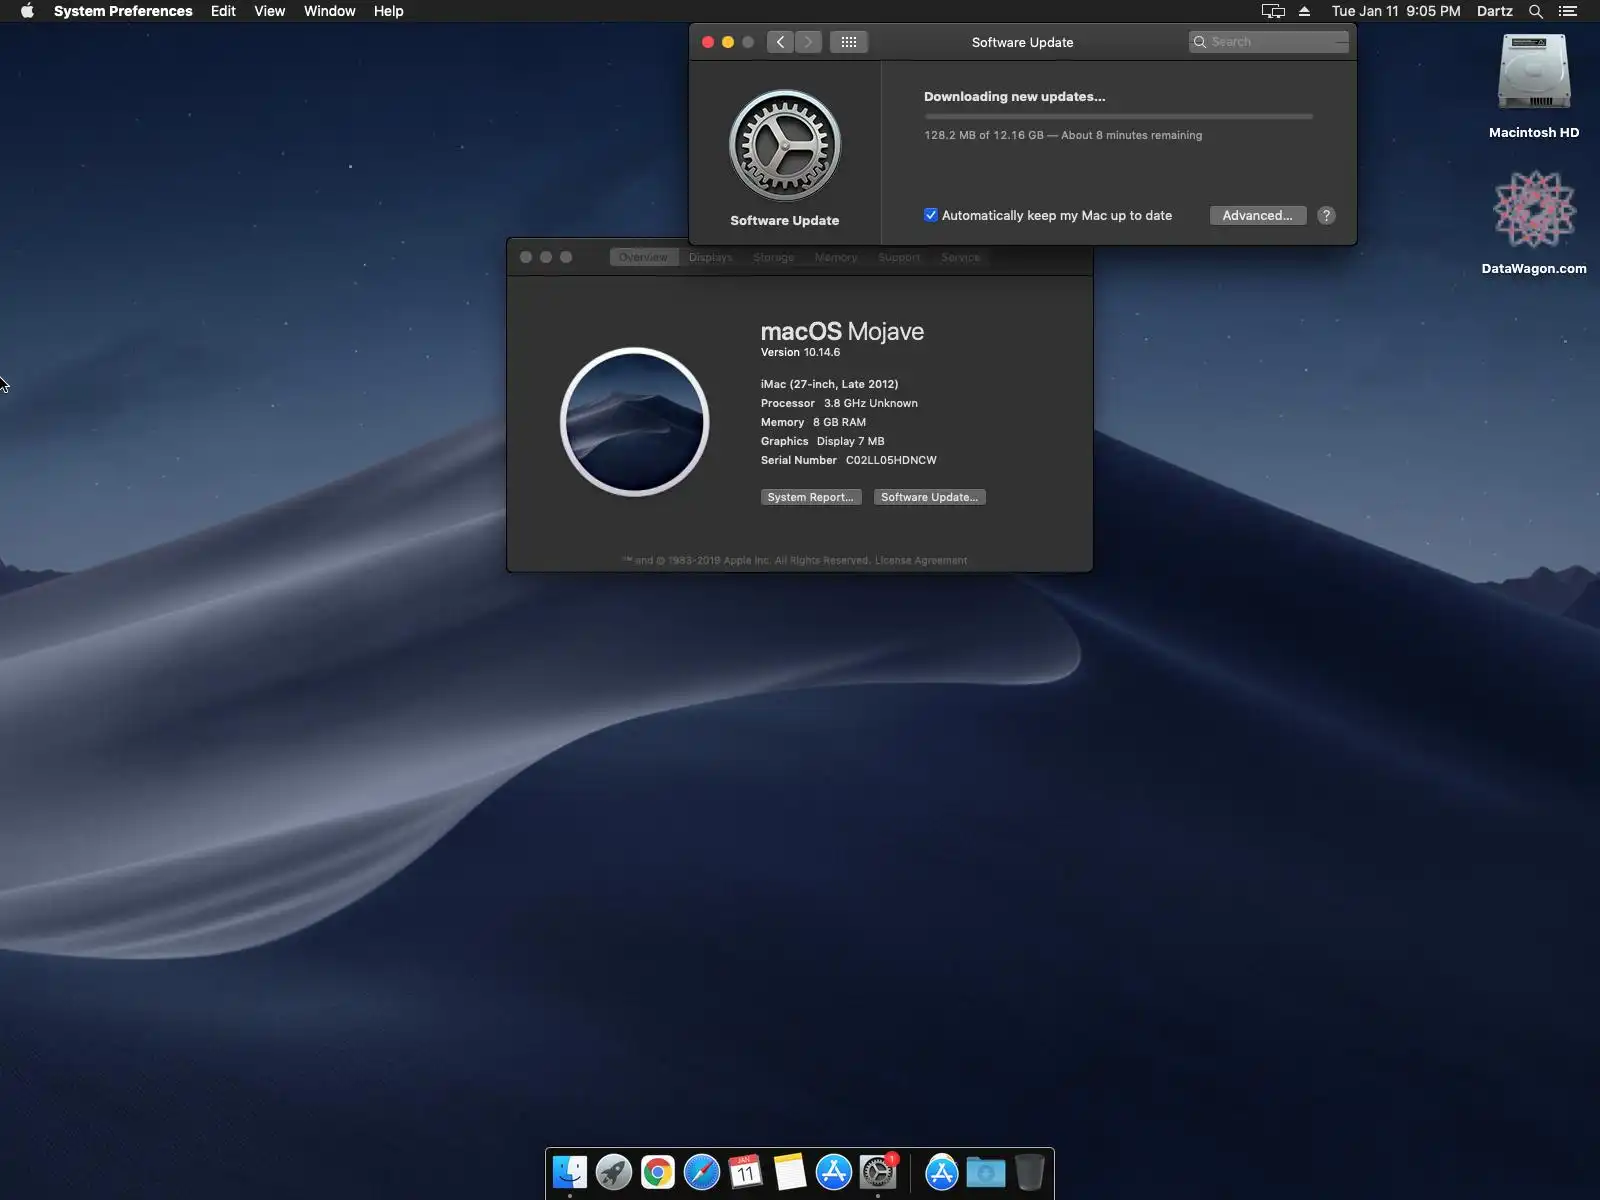Click the display mirroring icon in menu bar
This screenshot has height=1200, width=1600.
coord(1273,11)
